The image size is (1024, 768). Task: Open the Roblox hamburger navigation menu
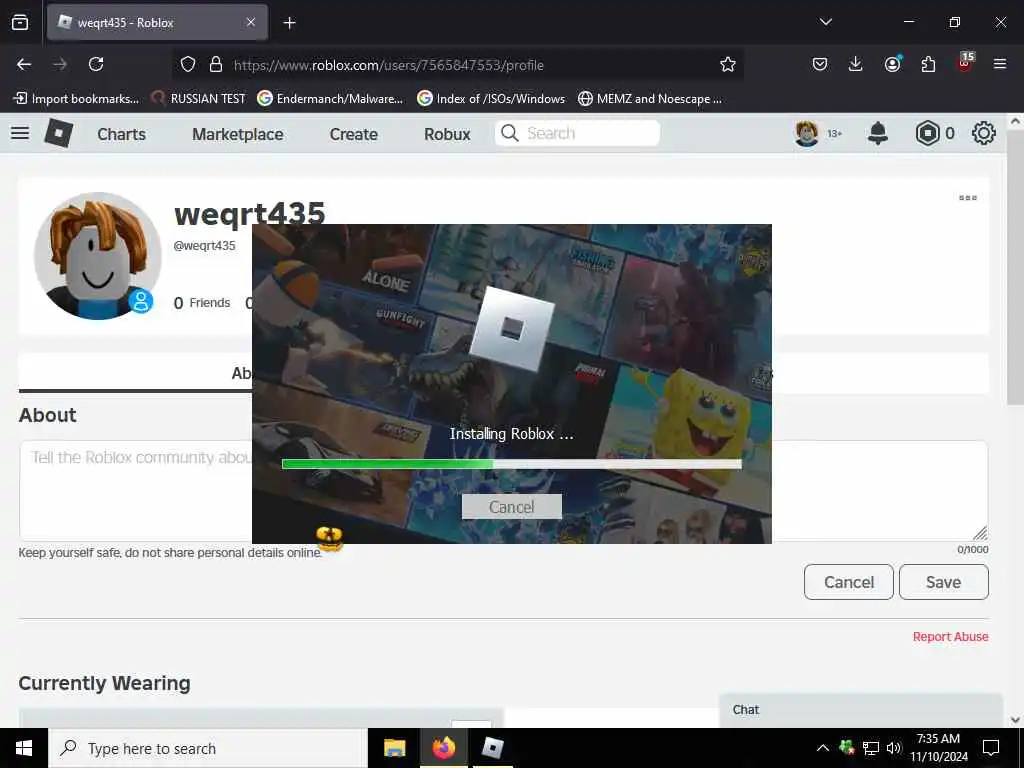click(20, 133)
